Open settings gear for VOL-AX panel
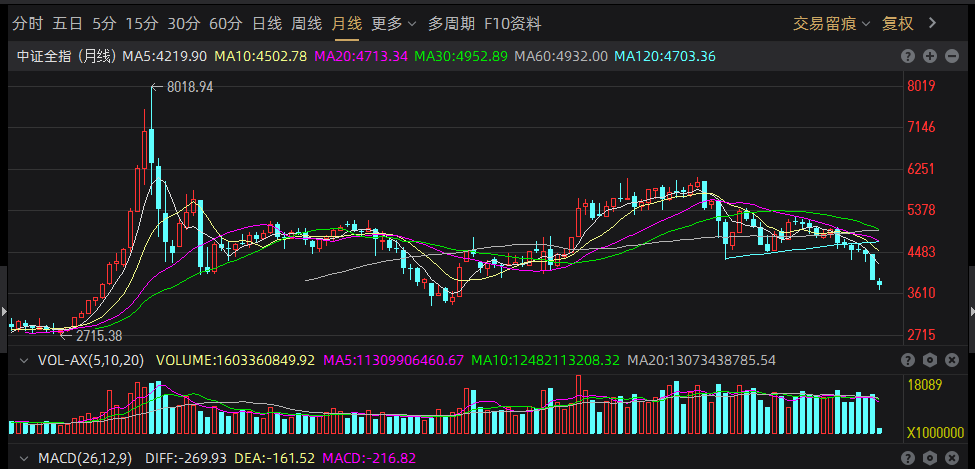 pos(930,360)
